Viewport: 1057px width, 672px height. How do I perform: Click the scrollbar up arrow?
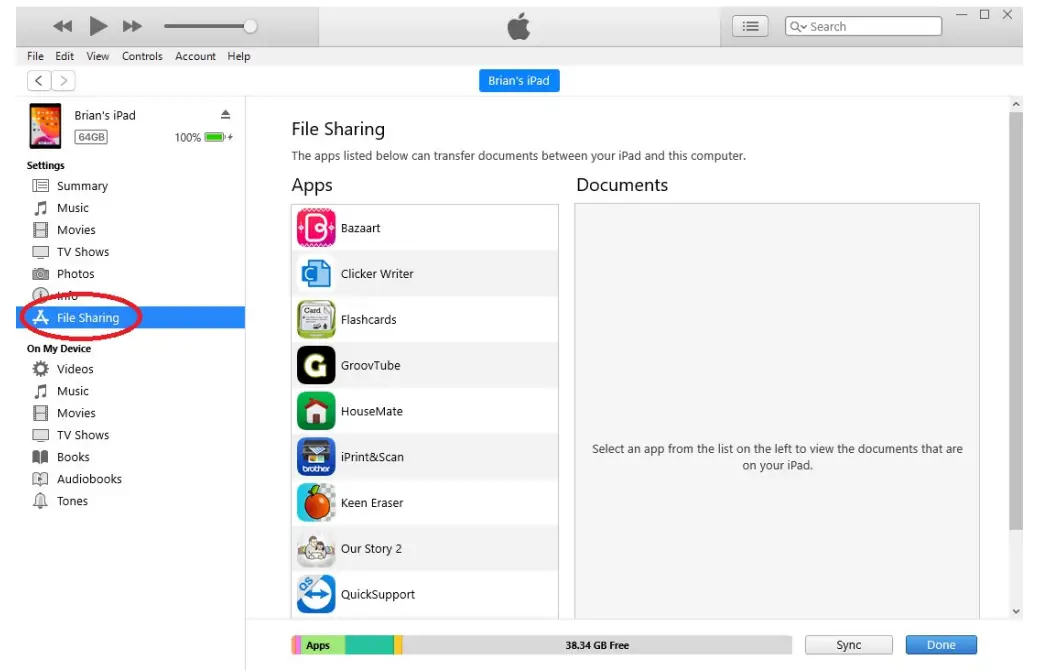point(1016,104)
